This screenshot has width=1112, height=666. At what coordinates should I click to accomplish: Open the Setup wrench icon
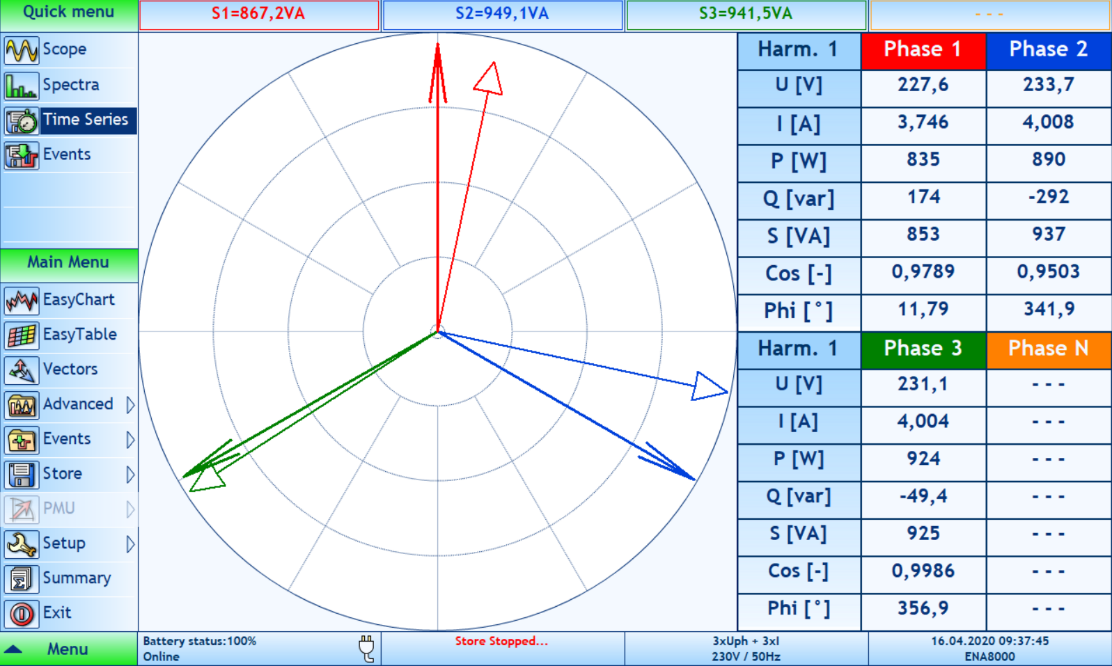click(x=21, y=544)
